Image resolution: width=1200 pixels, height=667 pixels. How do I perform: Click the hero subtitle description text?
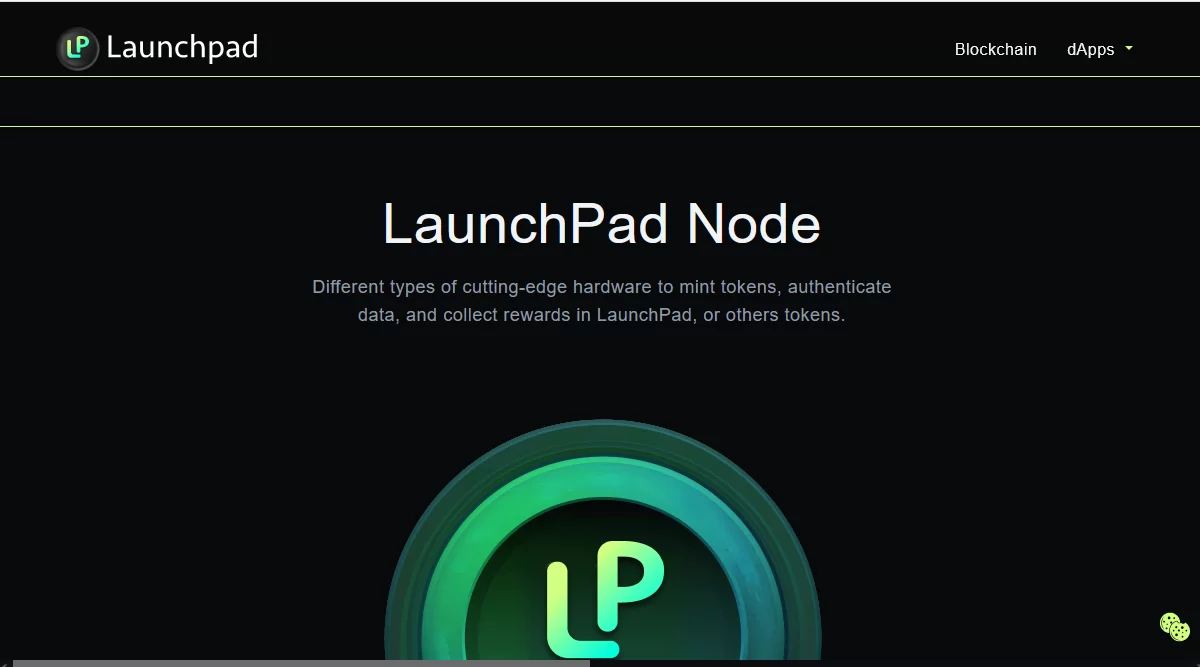click(600, 300)
